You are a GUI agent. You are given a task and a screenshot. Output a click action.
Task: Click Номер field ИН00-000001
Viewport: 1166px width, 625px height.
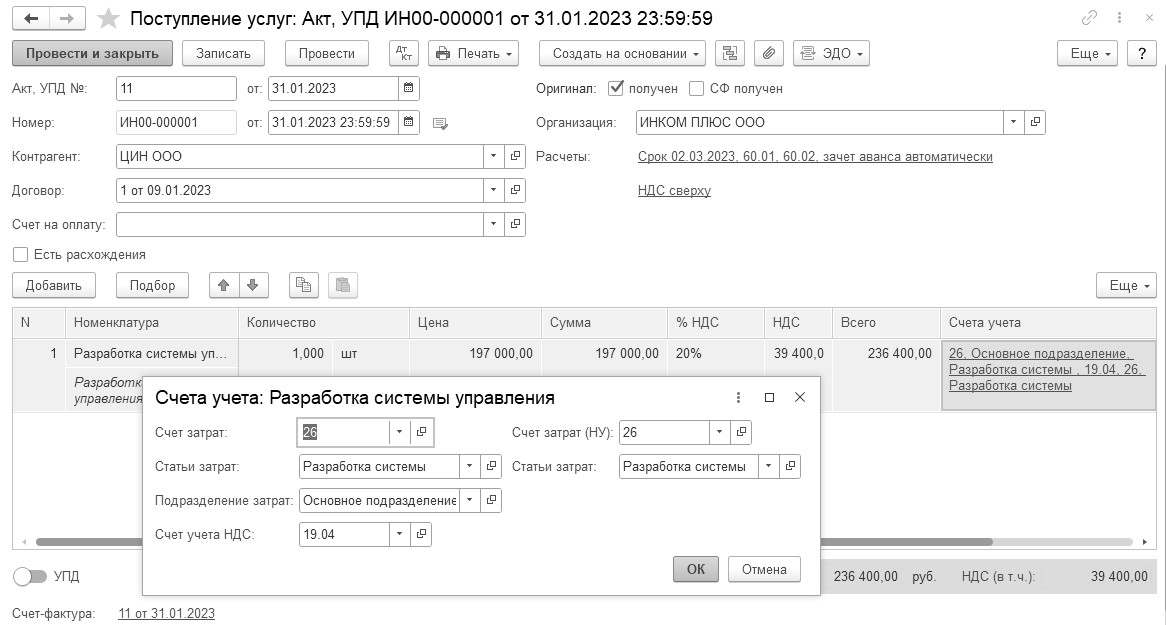pyautogui.click(x=176, y=122)
